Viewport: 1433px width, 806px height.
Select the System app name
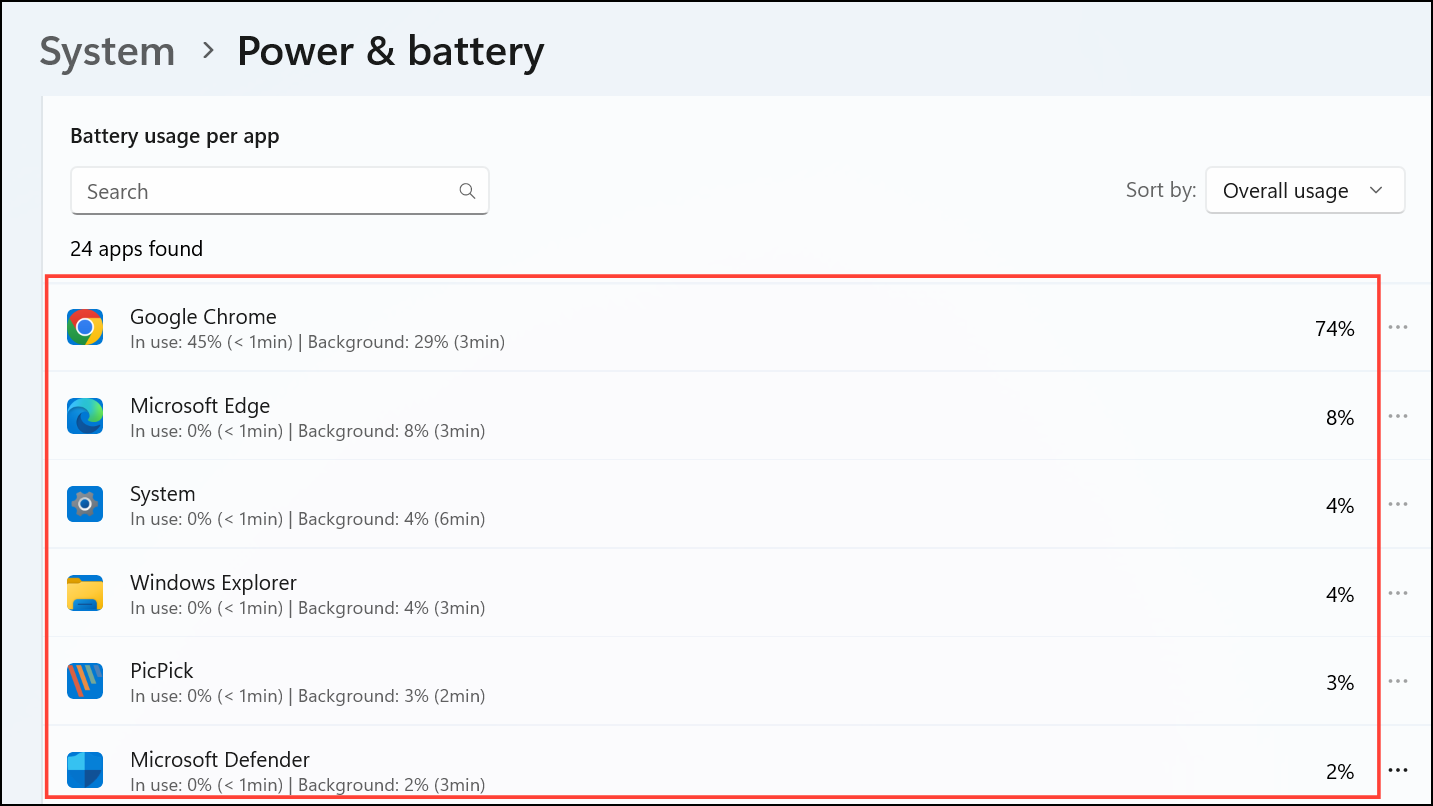coord(163,494)
